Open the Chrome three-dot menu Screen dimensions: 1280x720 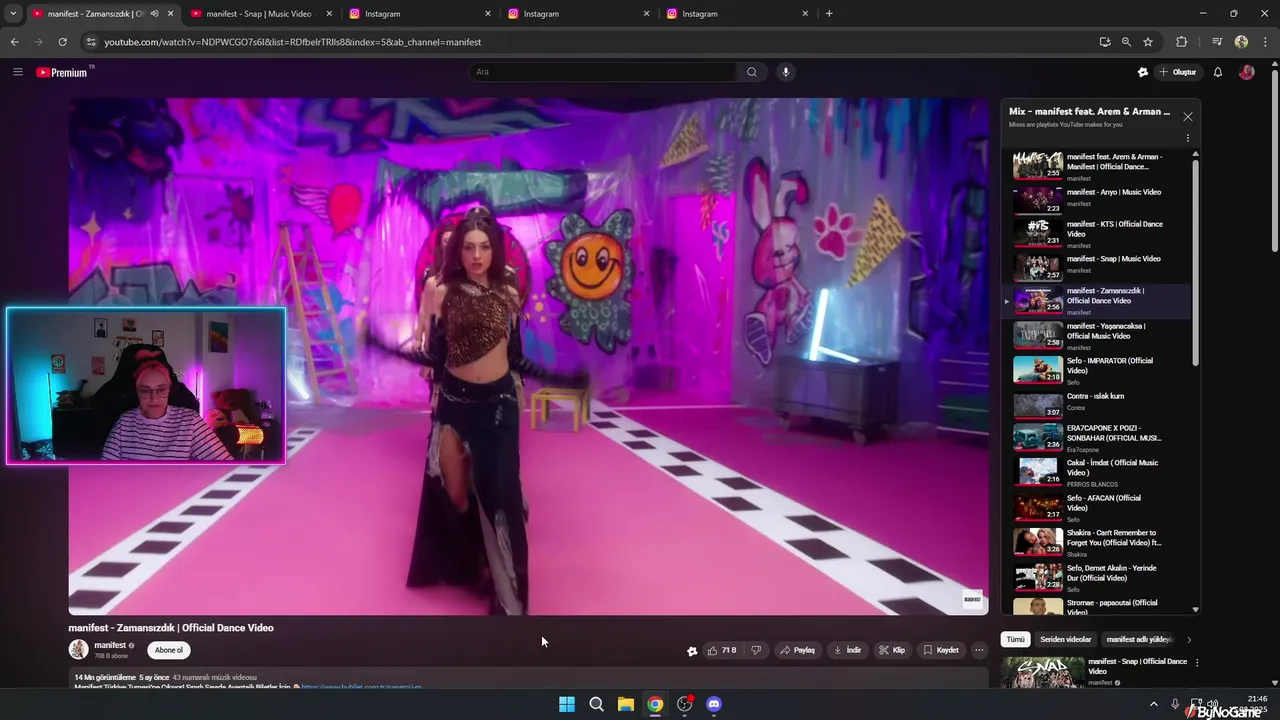tap(1264, 42)
